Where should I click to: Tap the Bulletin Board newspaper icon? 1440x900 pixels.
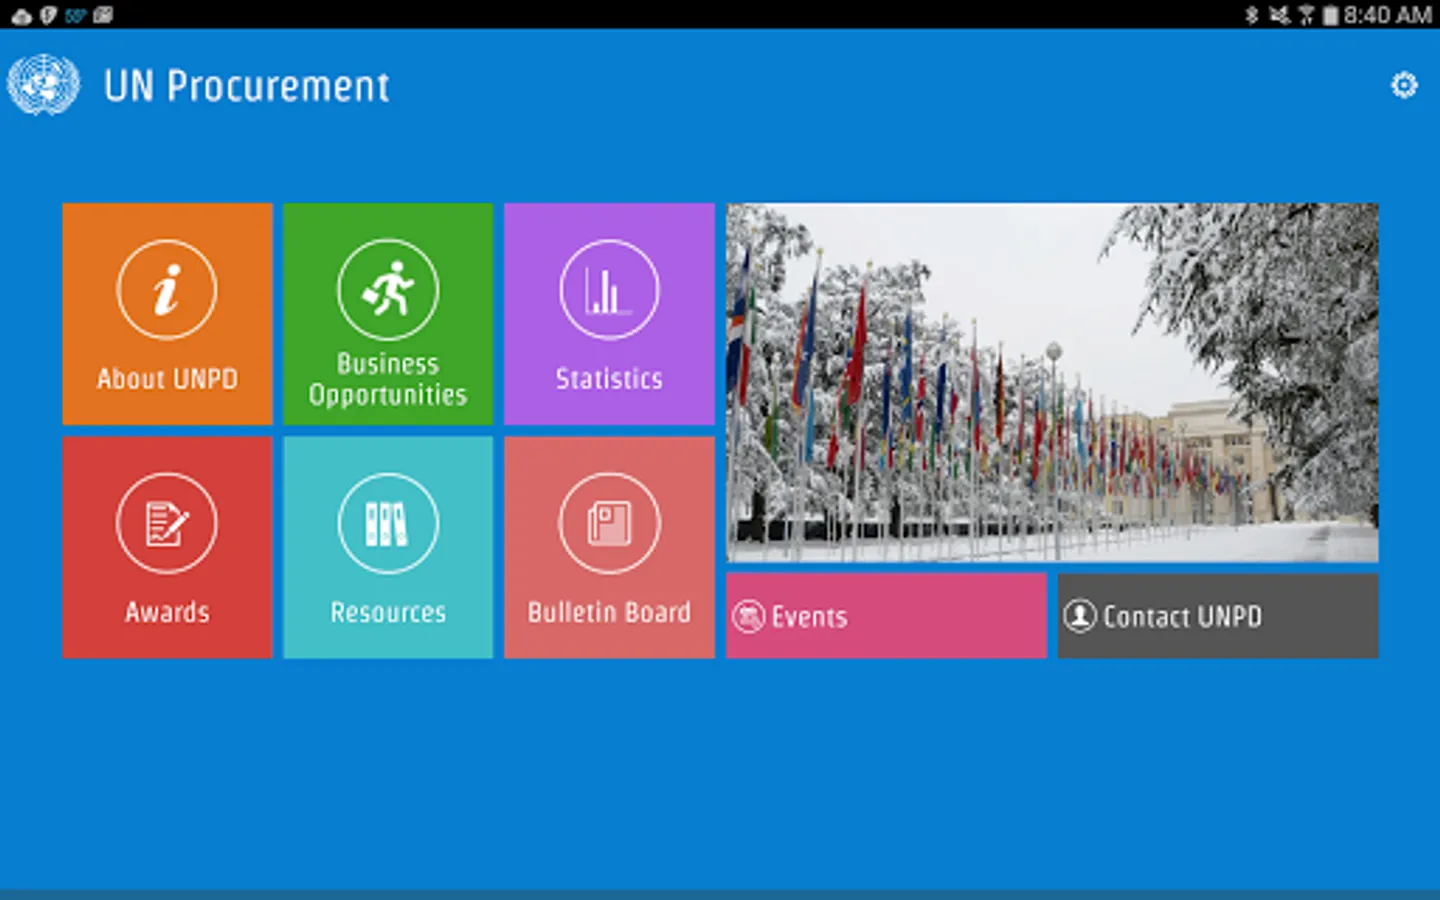pyautogui.click(x=609, y=523)
